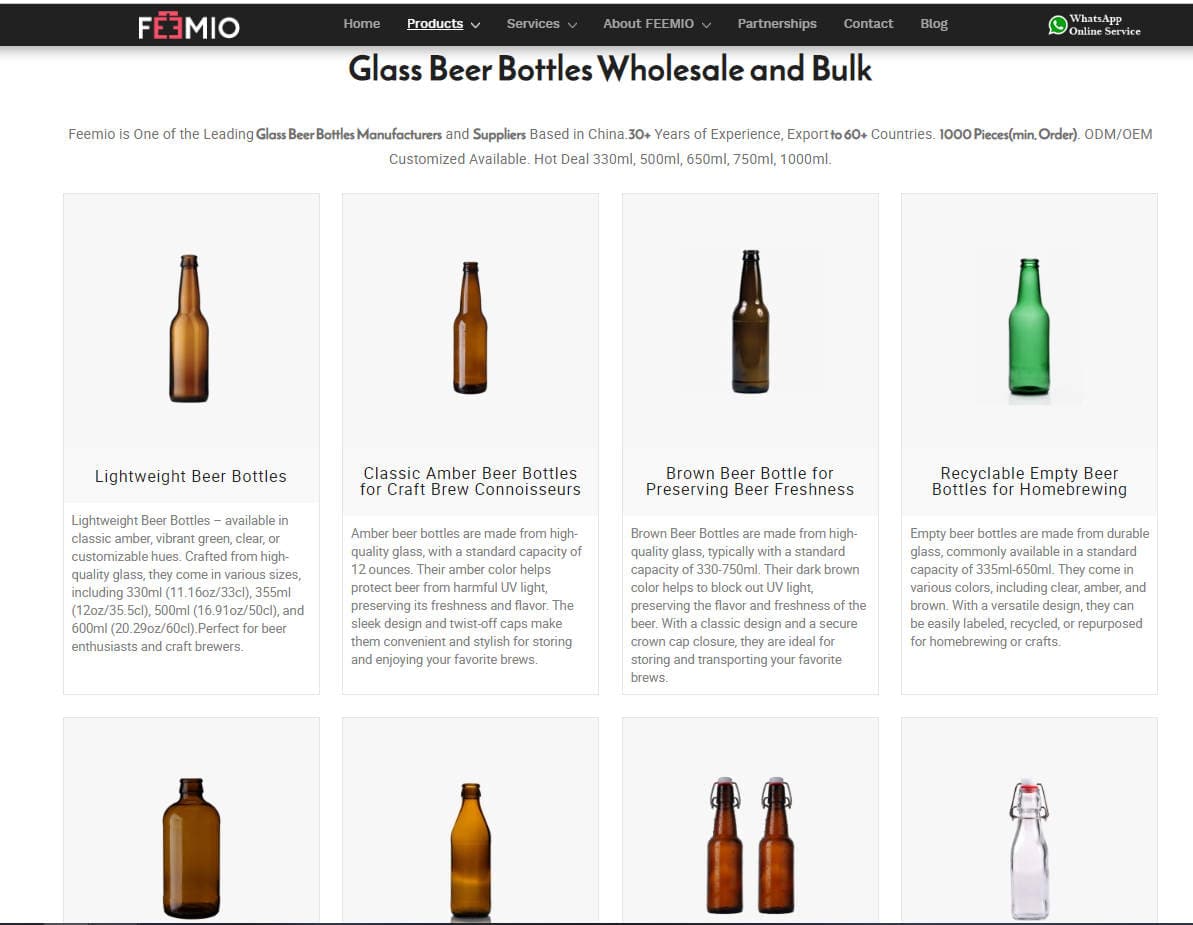Click the Lightweight Beer Bottles title

(190, 476)
